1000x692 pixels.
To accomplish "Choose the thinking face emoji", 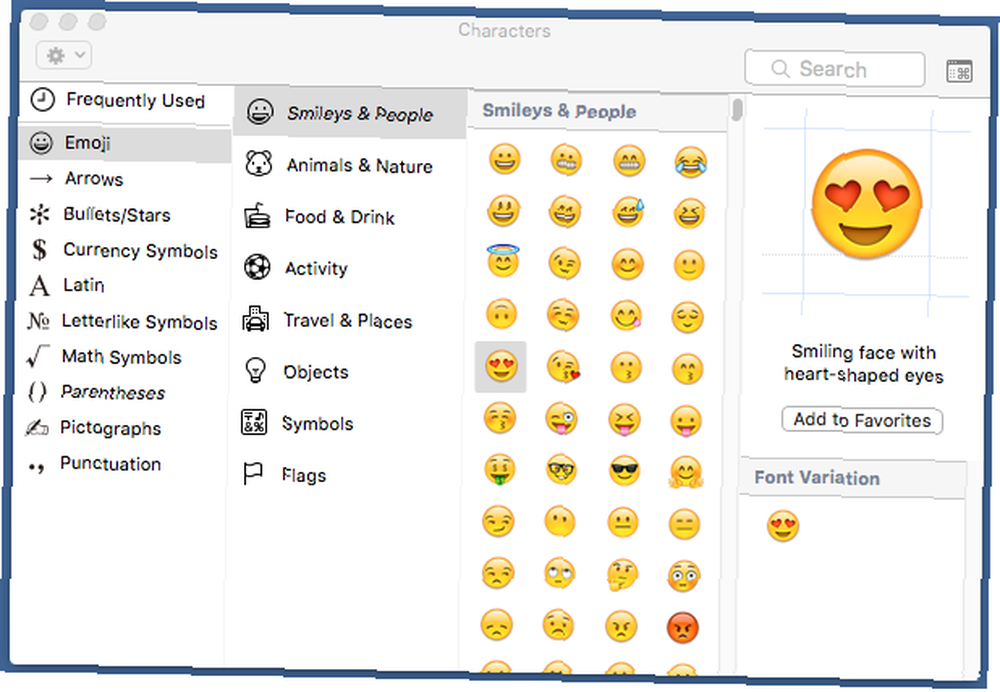I will [622, 575].
